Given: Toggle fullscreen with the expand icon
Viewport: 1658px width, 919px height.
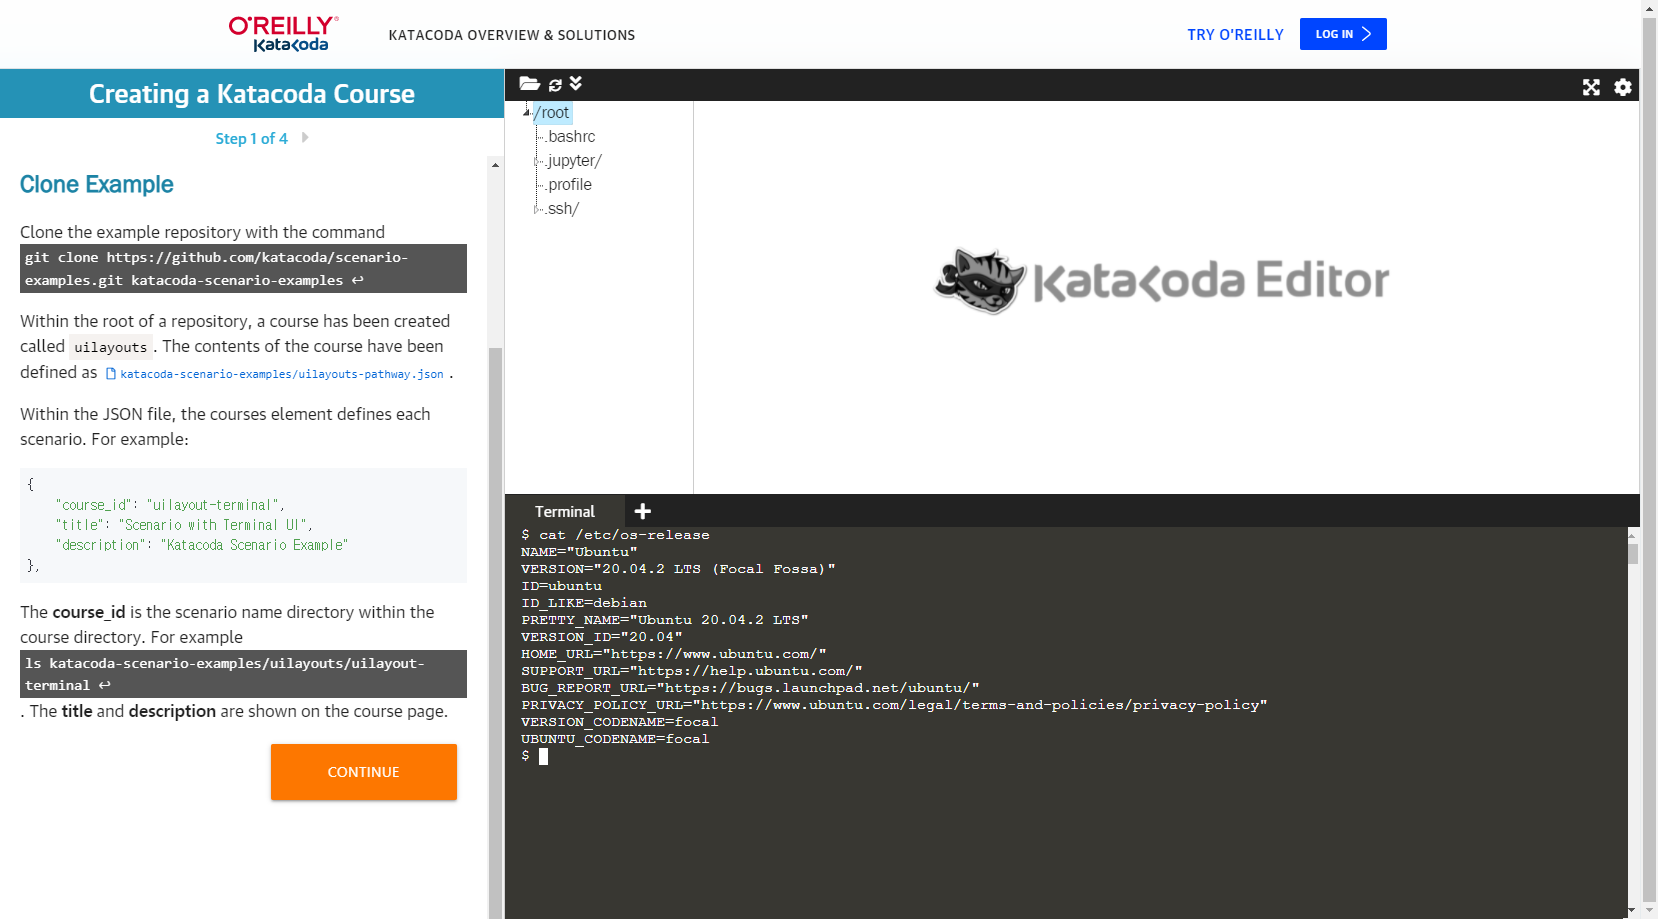Looking at the screenshot, I should pyautogui.click(x=1591, y=88).
